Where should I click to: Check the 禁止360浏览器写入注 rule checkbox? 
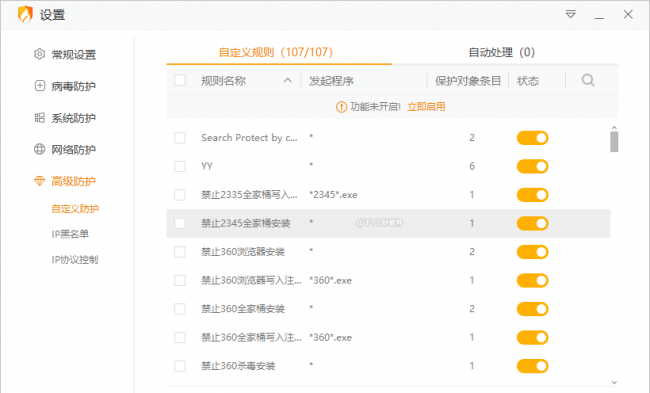click(x=180, y=280)
